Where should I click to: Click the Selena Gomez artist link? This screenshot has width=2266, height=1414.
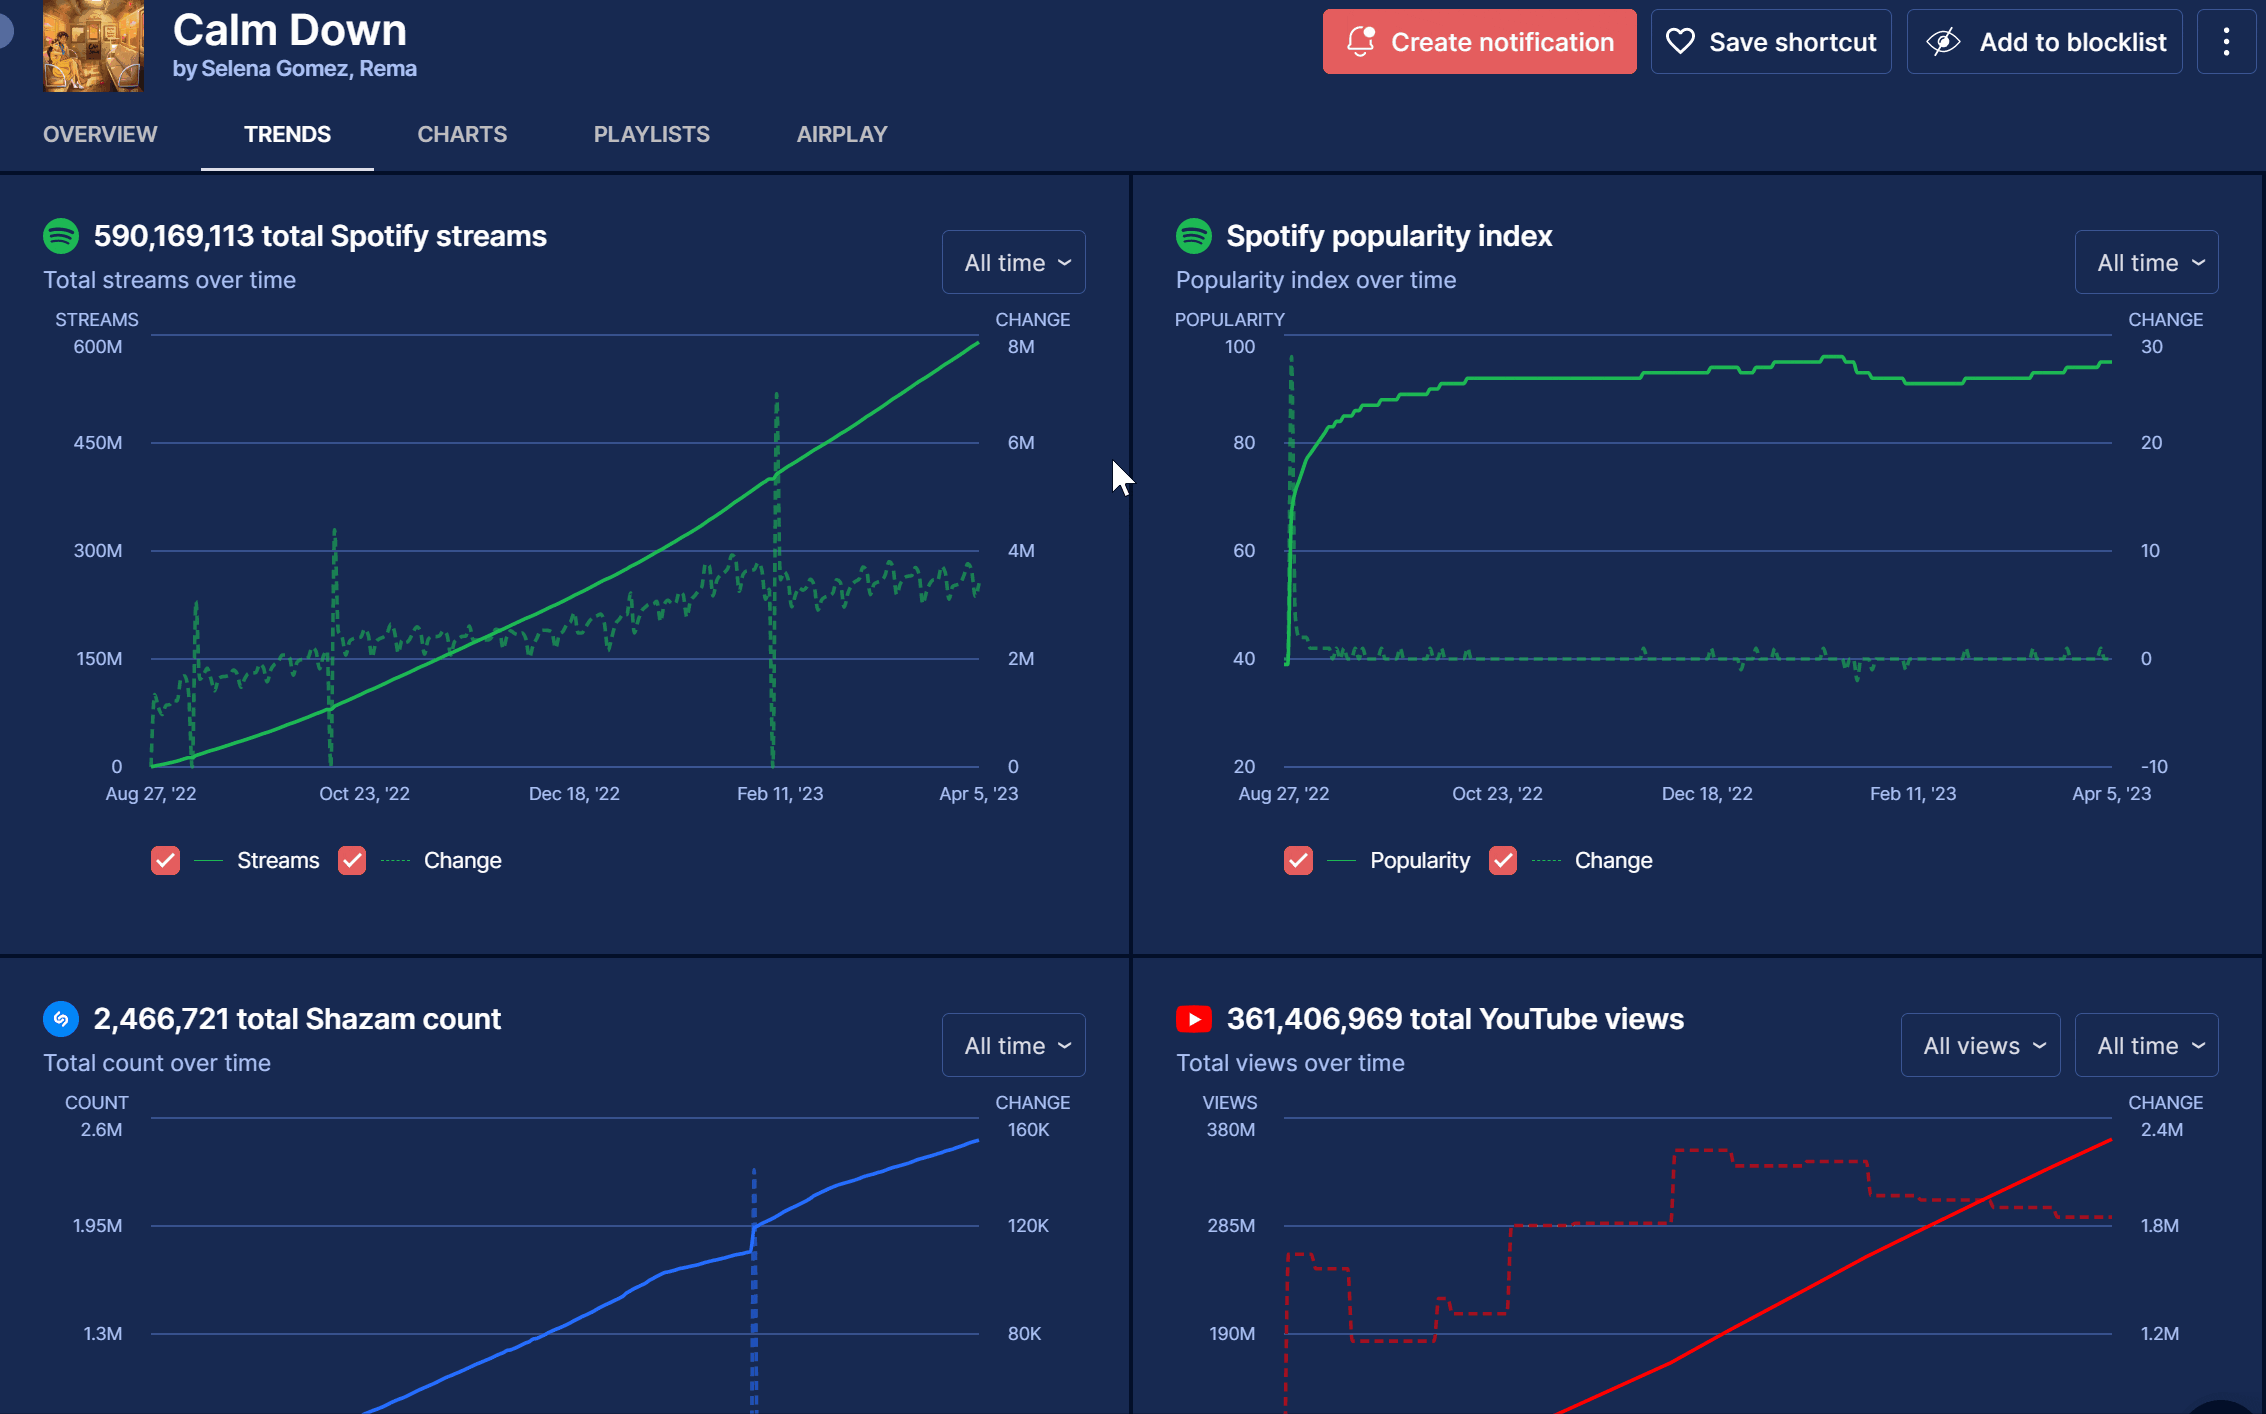tap(275, 69)
